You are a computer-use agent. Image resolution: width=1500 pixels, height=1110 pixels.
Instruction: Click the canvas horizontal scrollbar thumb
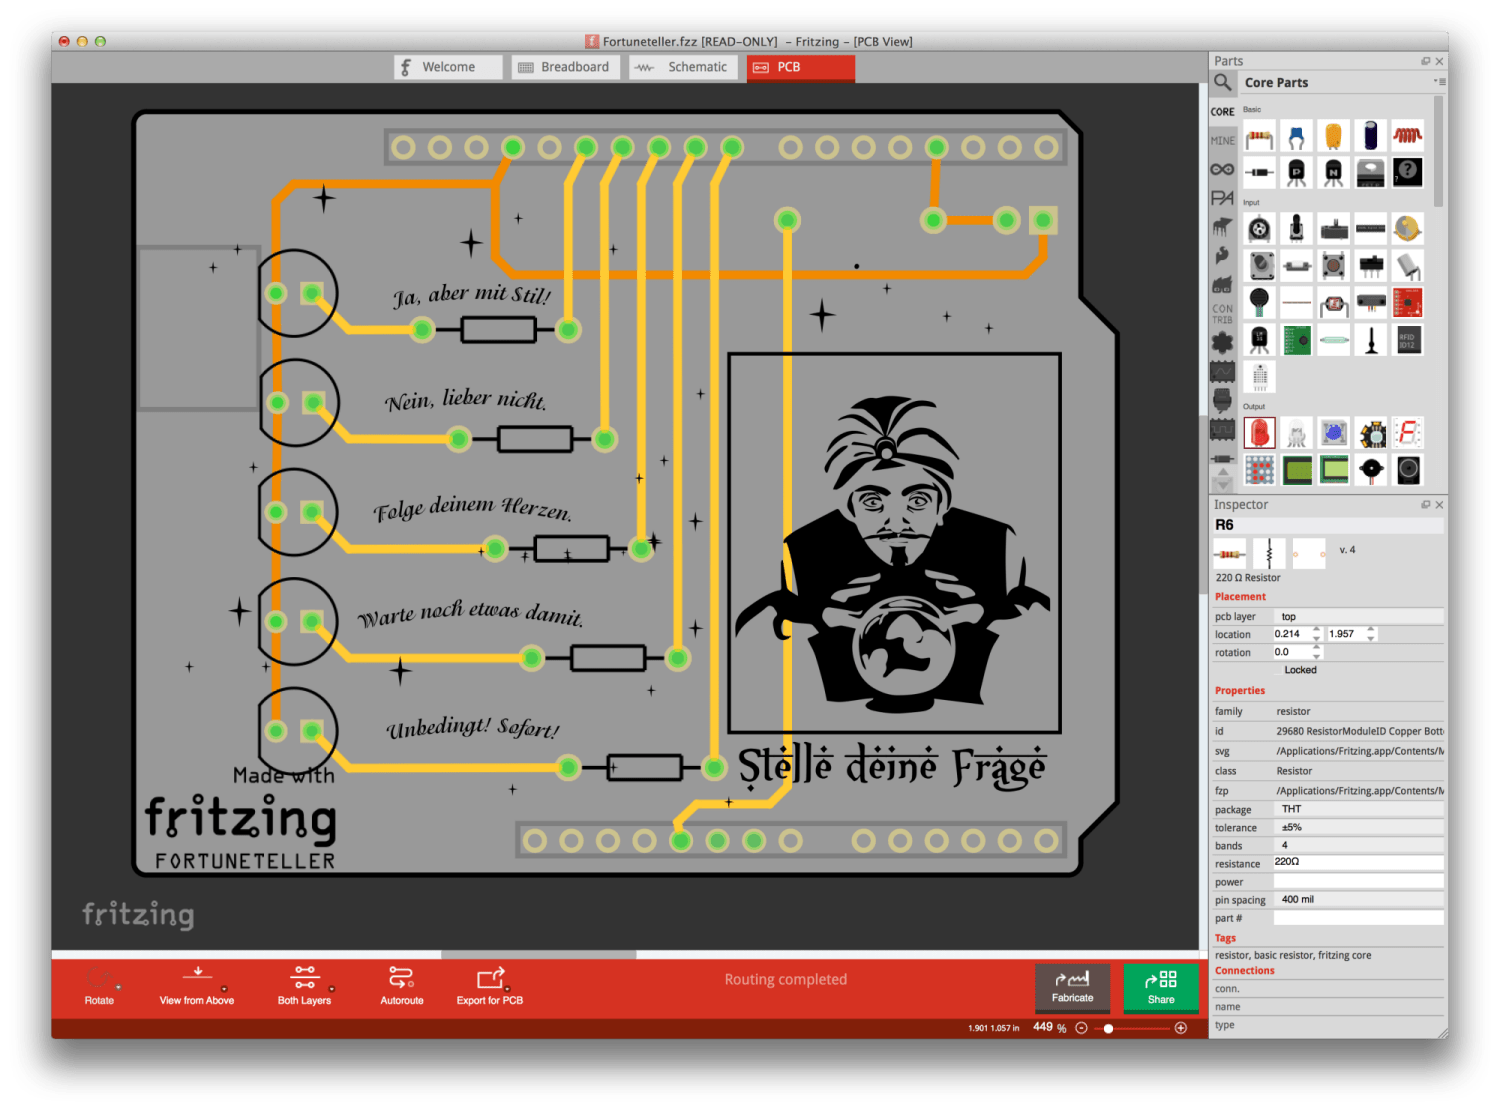pyautogui.click(x=539, y=955)
